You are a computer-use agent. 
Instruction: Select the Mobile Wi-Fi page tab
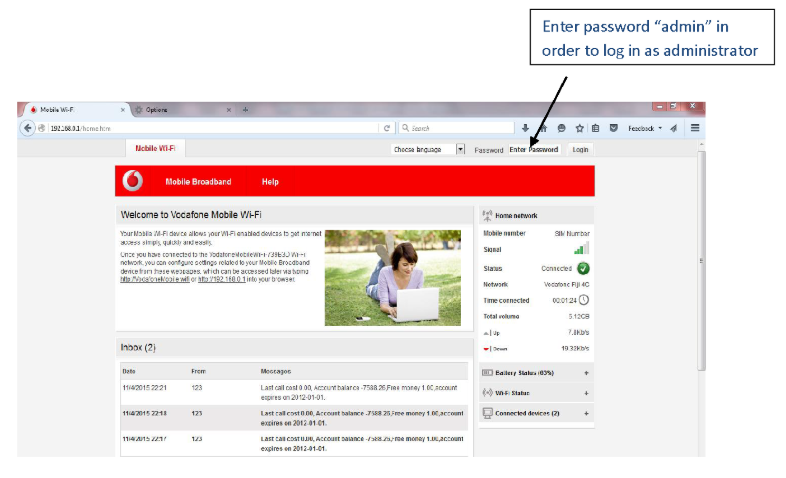click(x=155, y=148)
